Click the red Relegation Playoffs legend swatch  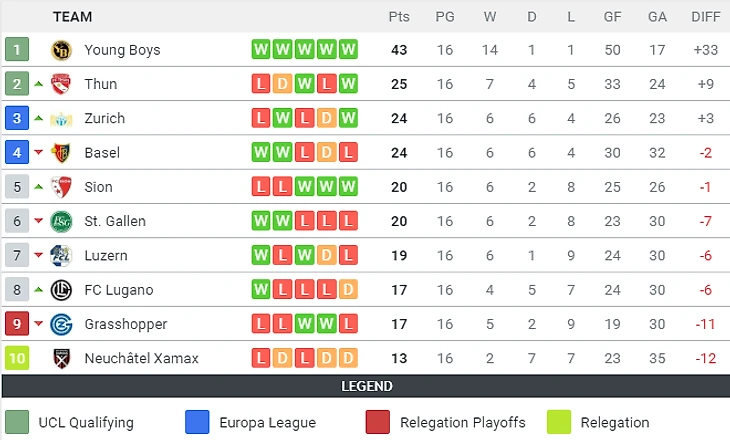point(378,422)
